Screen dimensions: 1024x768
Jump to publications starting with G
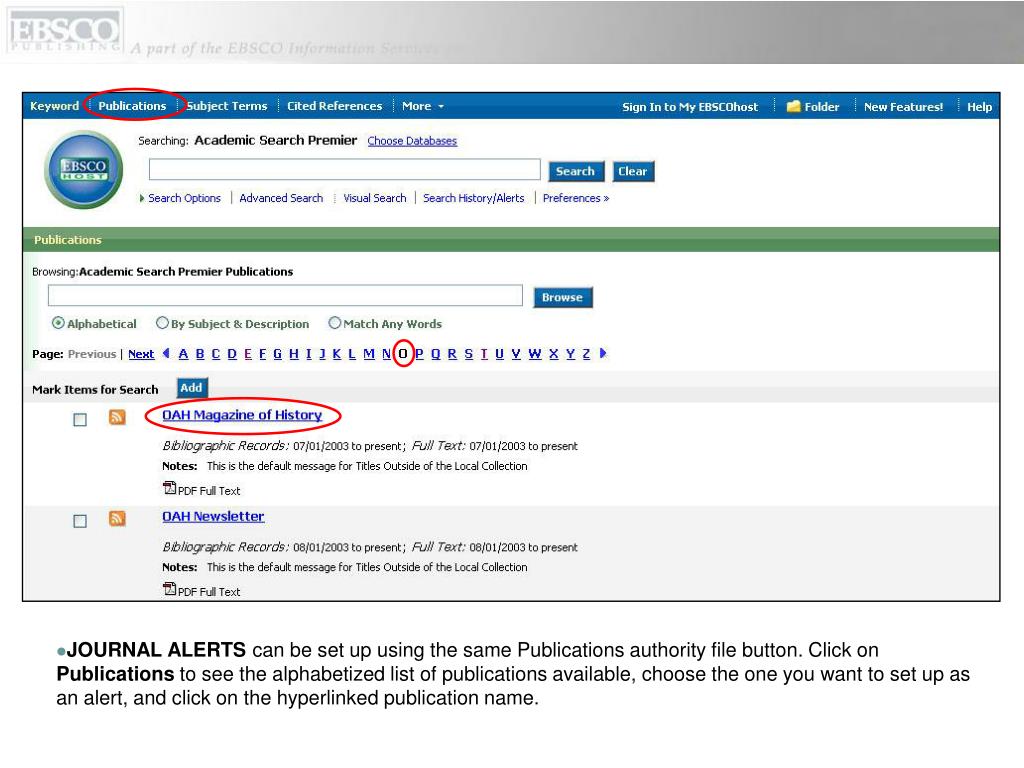278,353
